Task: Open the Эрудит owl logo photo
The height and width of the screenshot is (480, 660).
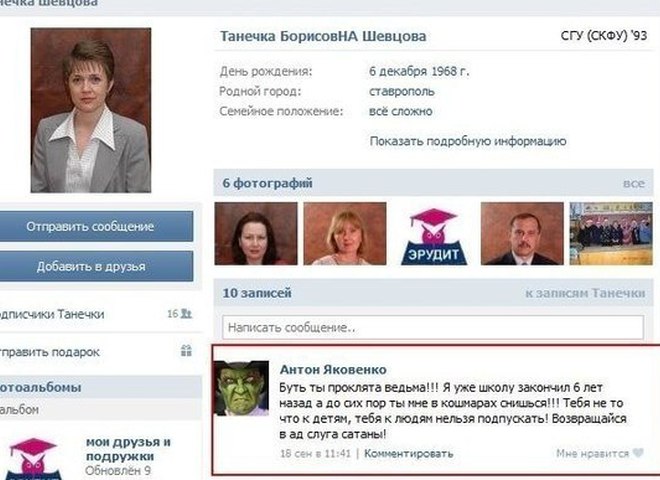Action: click(434, 236)
